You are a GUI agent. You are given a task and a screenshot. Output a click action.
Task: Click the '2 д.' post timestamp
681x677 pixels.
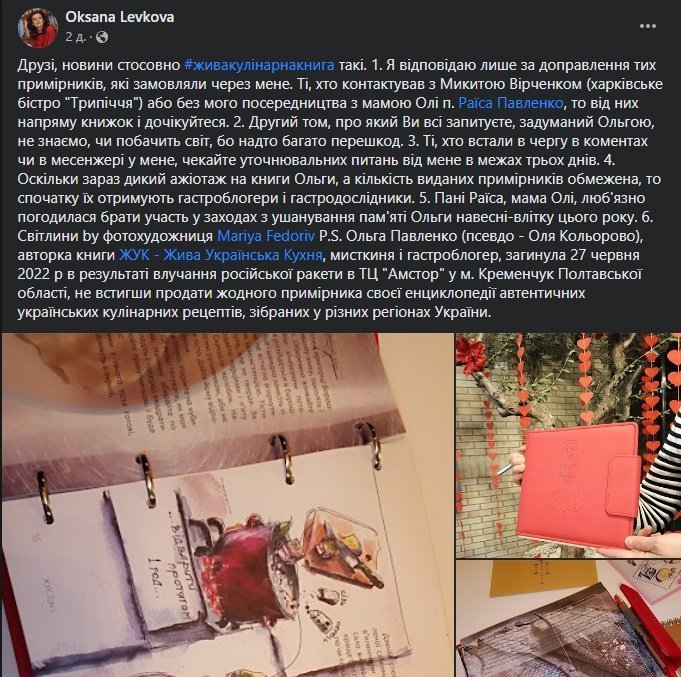pos(75,37)
